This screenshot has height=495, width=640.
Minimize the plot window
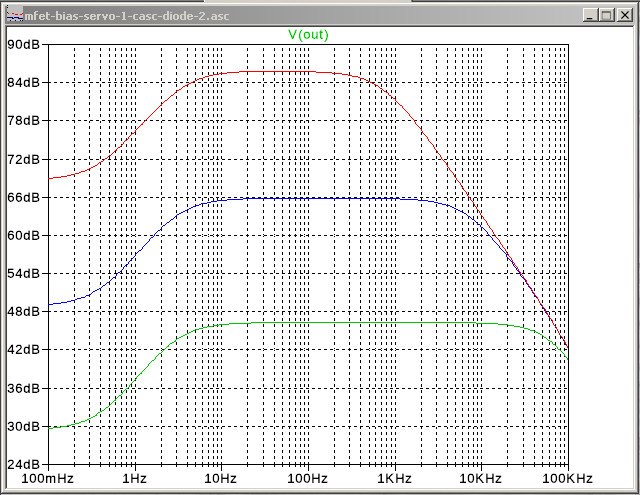point(589,16)
